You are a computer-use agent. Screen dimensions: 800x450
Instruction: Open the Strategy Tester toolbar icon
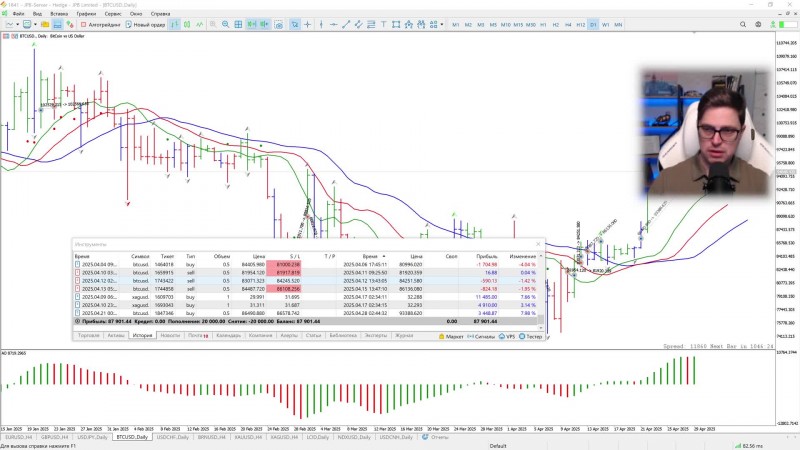[x=70, y=24]
